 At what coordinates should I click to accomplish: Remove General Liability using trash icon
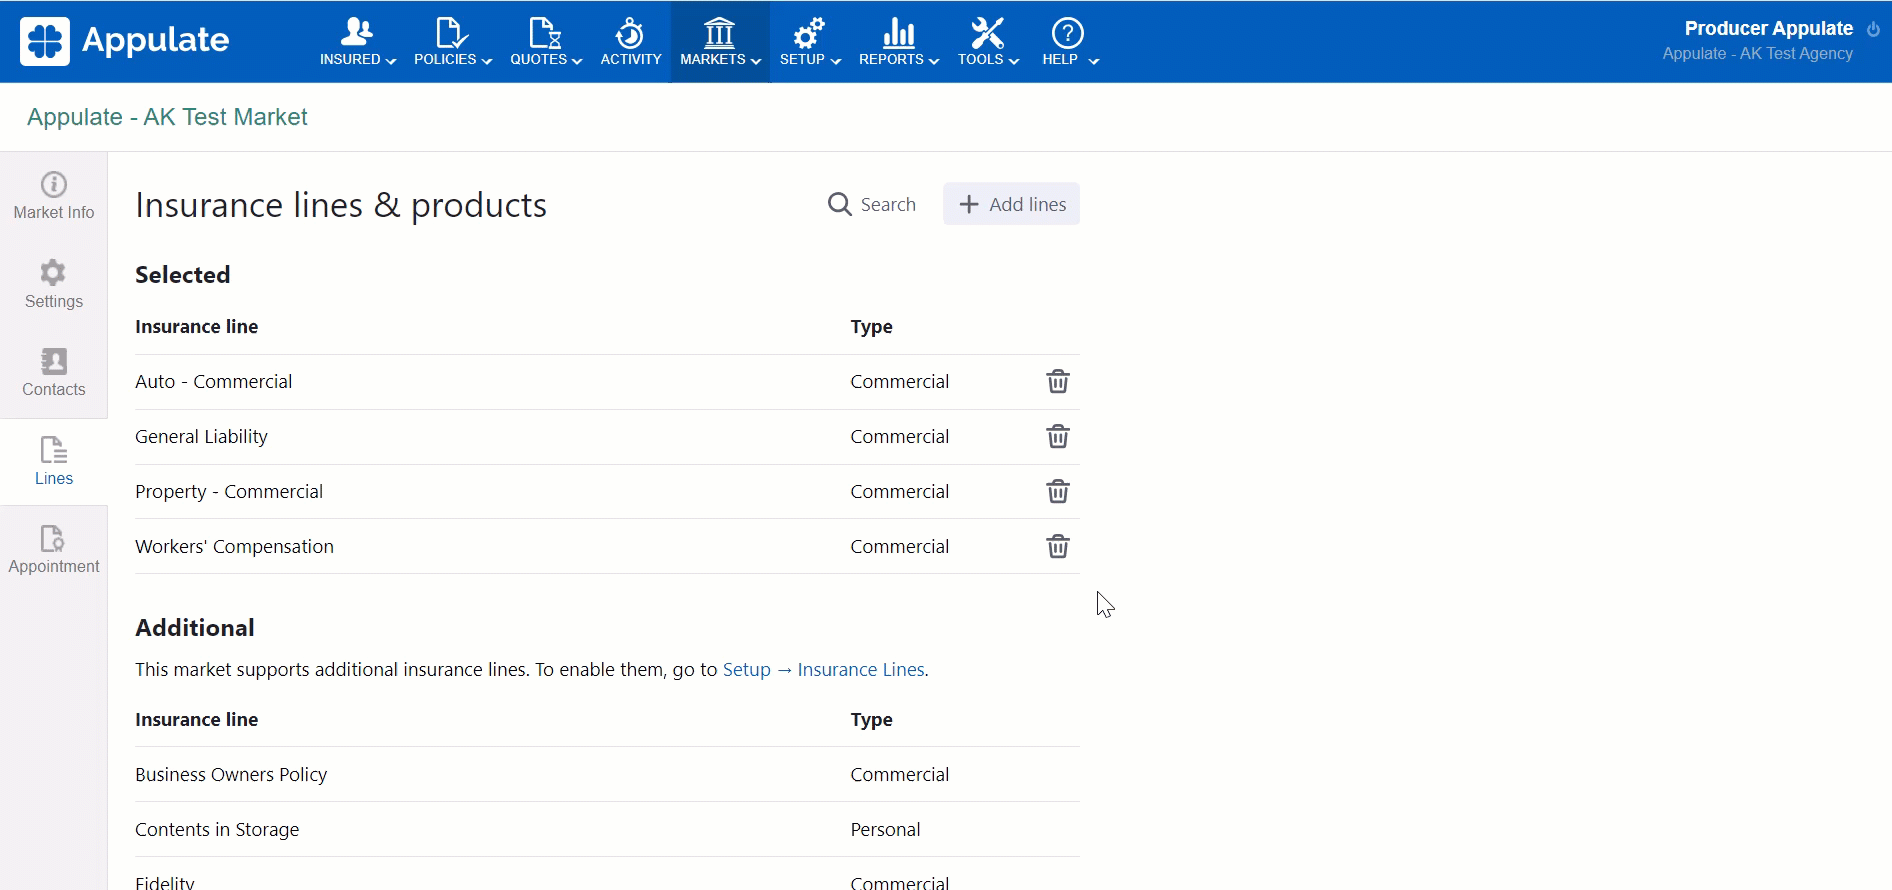[1057, 437]
